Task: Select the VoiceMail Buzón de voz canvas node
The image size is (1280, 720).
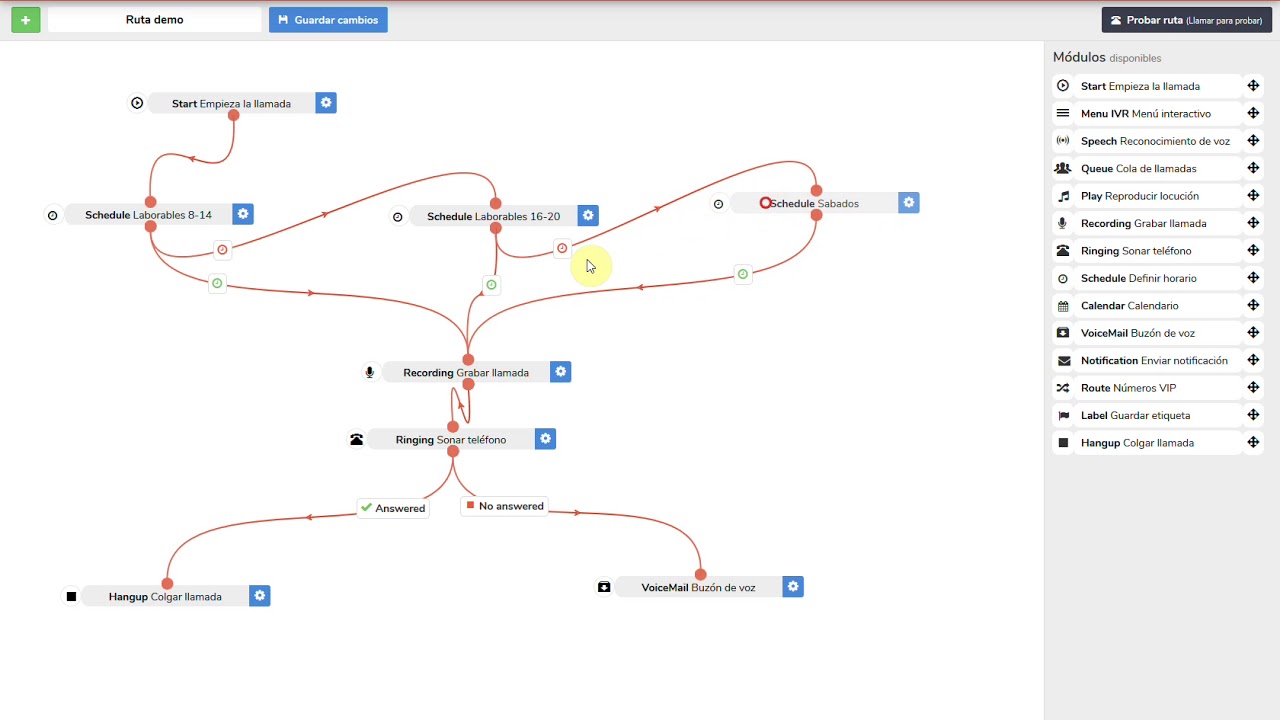Action: tap(698, 587)
